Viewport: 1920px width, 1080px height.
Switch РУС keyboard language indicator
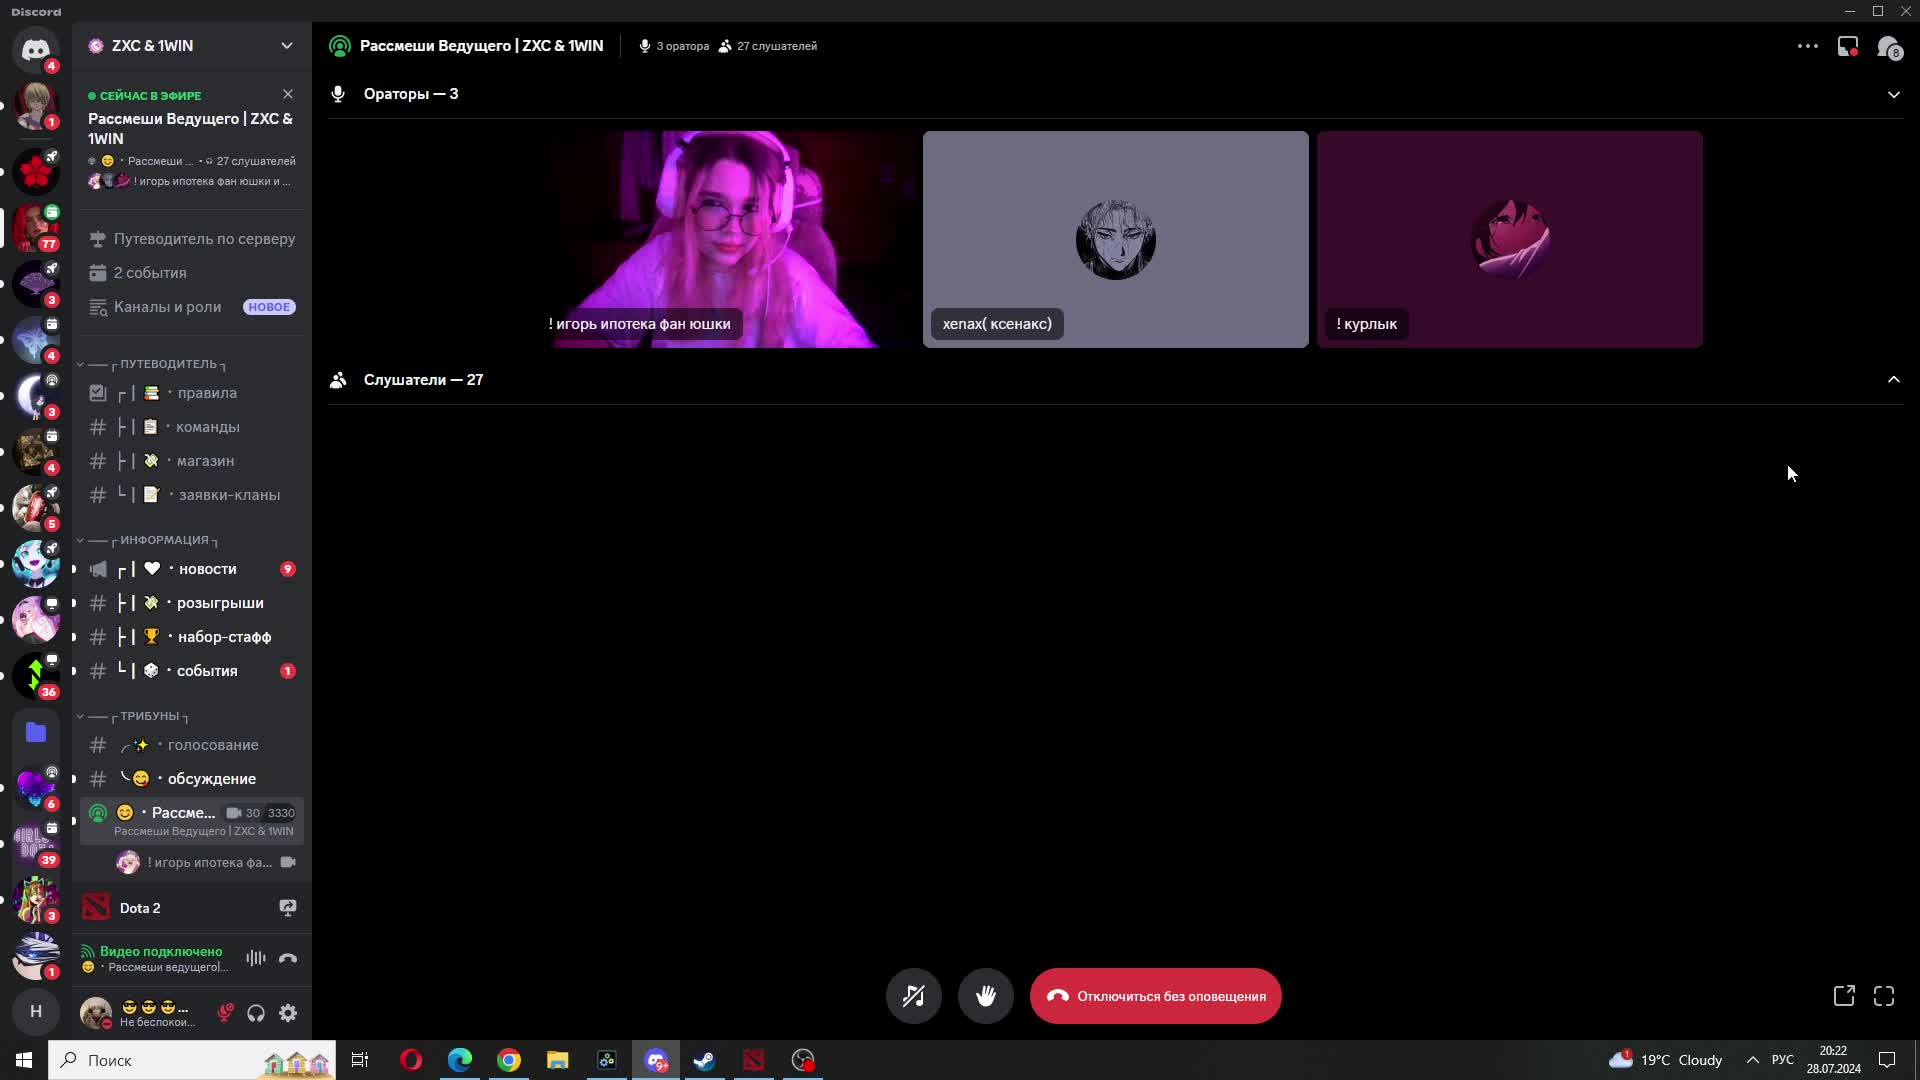pos(1783,1060)
